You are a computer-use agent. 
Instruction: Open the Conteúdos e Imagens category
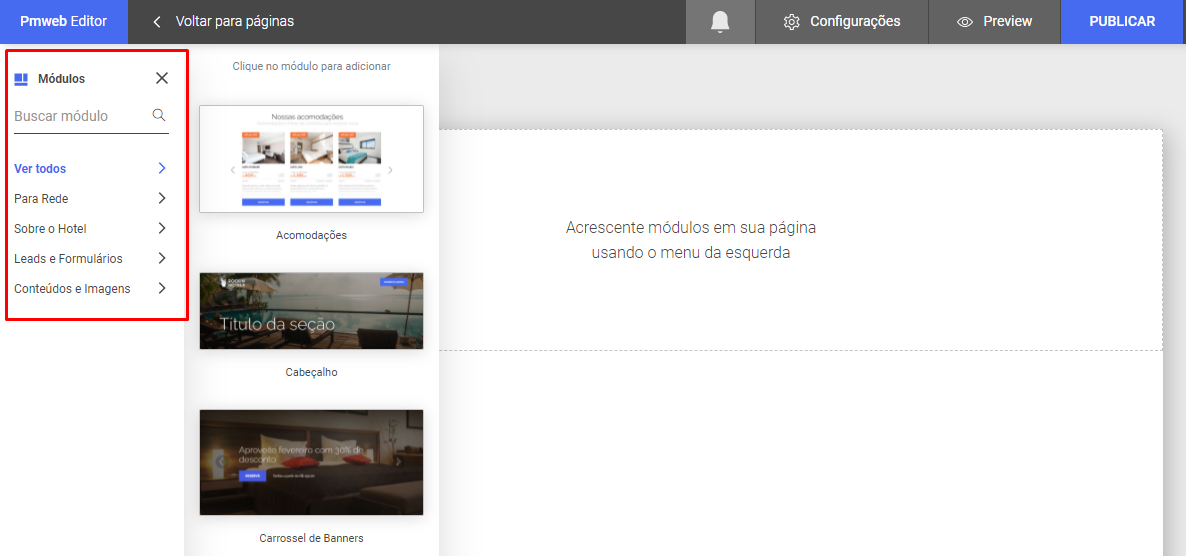point(72,289)
